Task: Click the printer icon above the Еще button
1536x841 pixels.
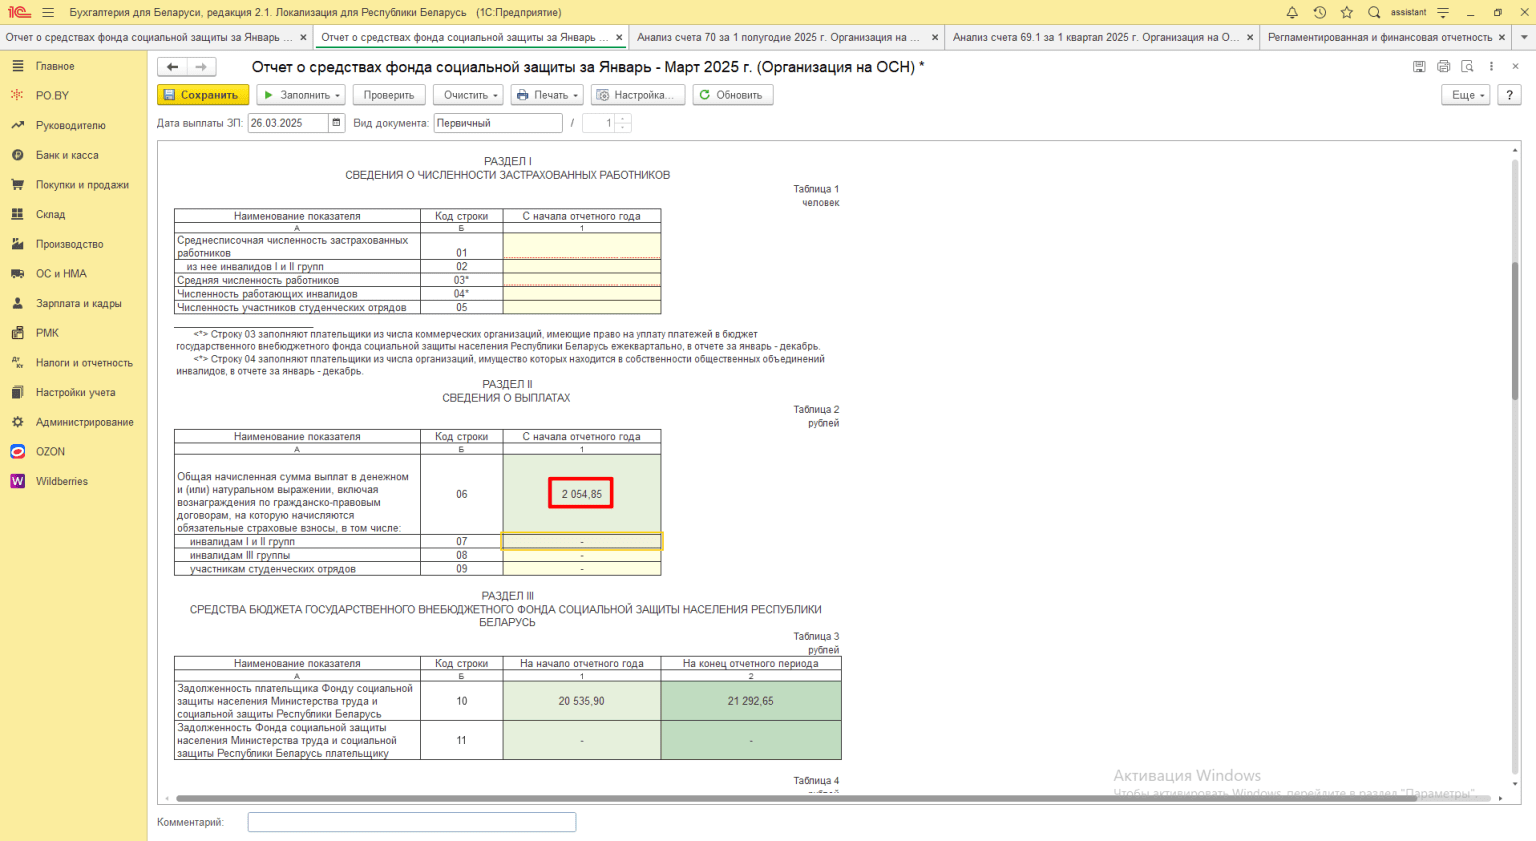Action: point(1443,67)
